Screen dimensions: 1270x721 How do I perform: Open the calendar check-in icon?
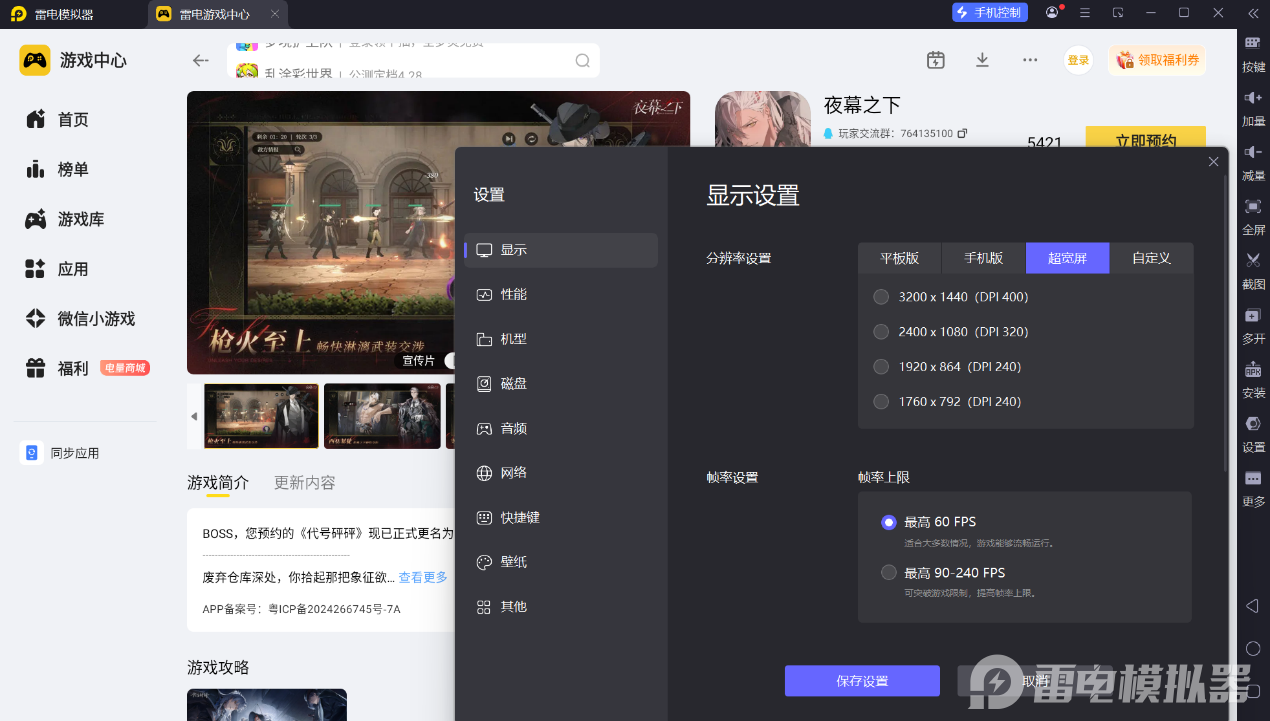(x=935, y=60)
